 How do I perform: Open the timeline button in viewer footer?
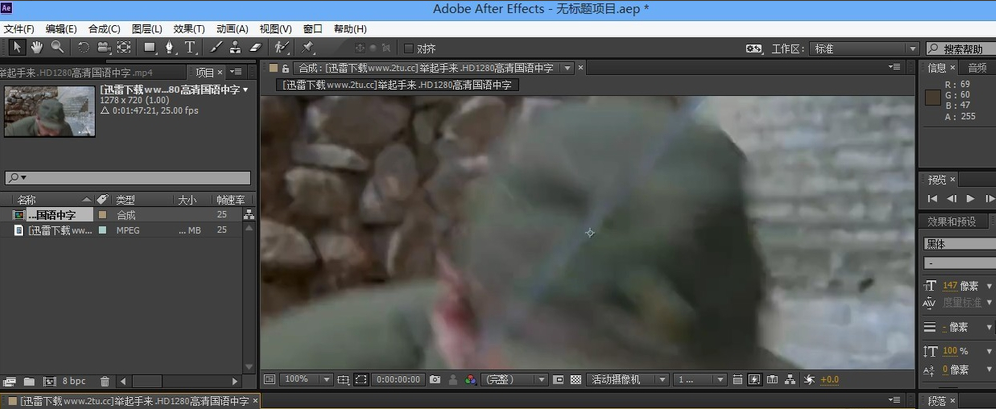[x=772, y=380]
